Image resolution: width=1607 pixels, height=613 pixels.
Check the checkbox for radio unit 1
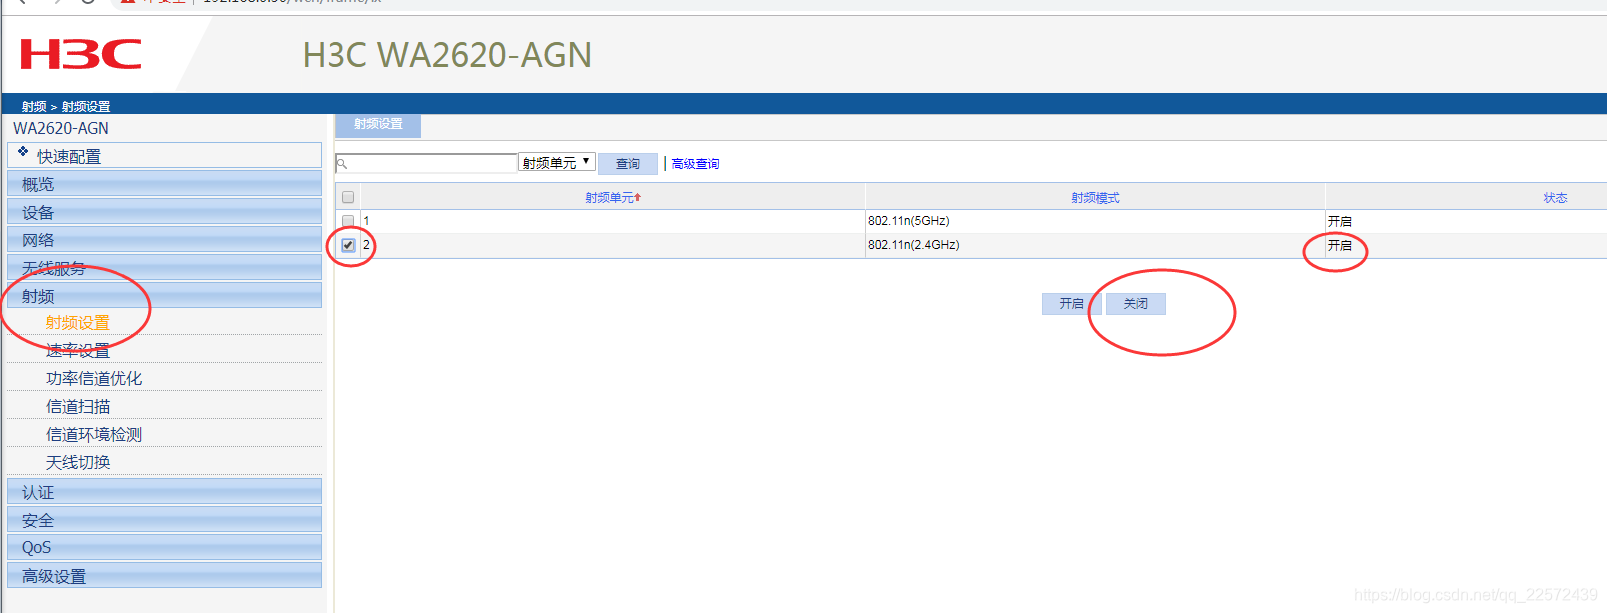tap(348, 221)
